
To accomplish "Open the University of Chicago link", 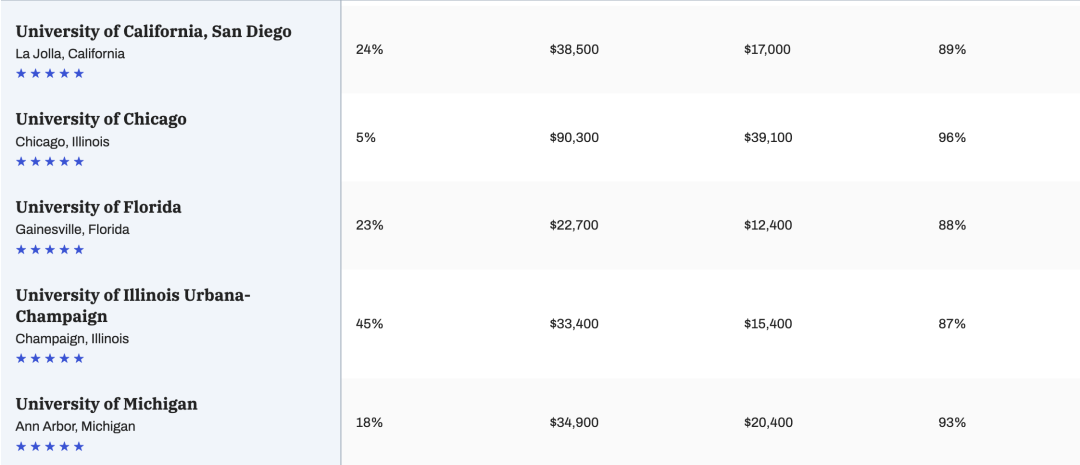I will [x=101, y=119].
